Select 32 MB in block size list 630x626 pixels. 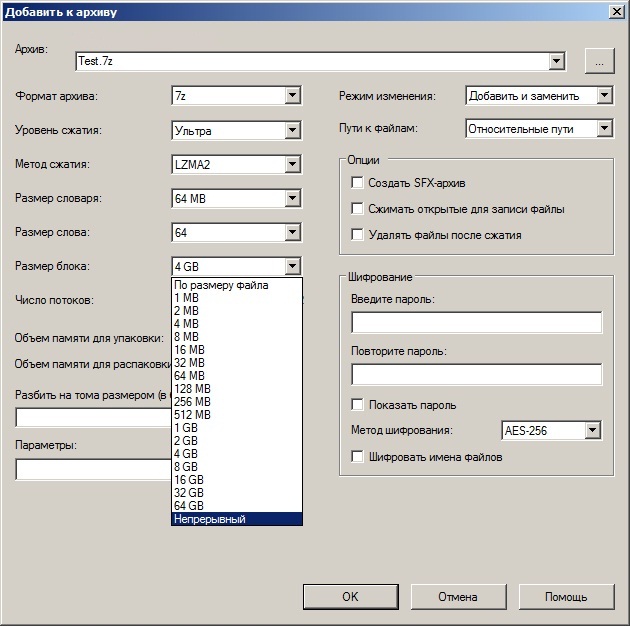237,362
